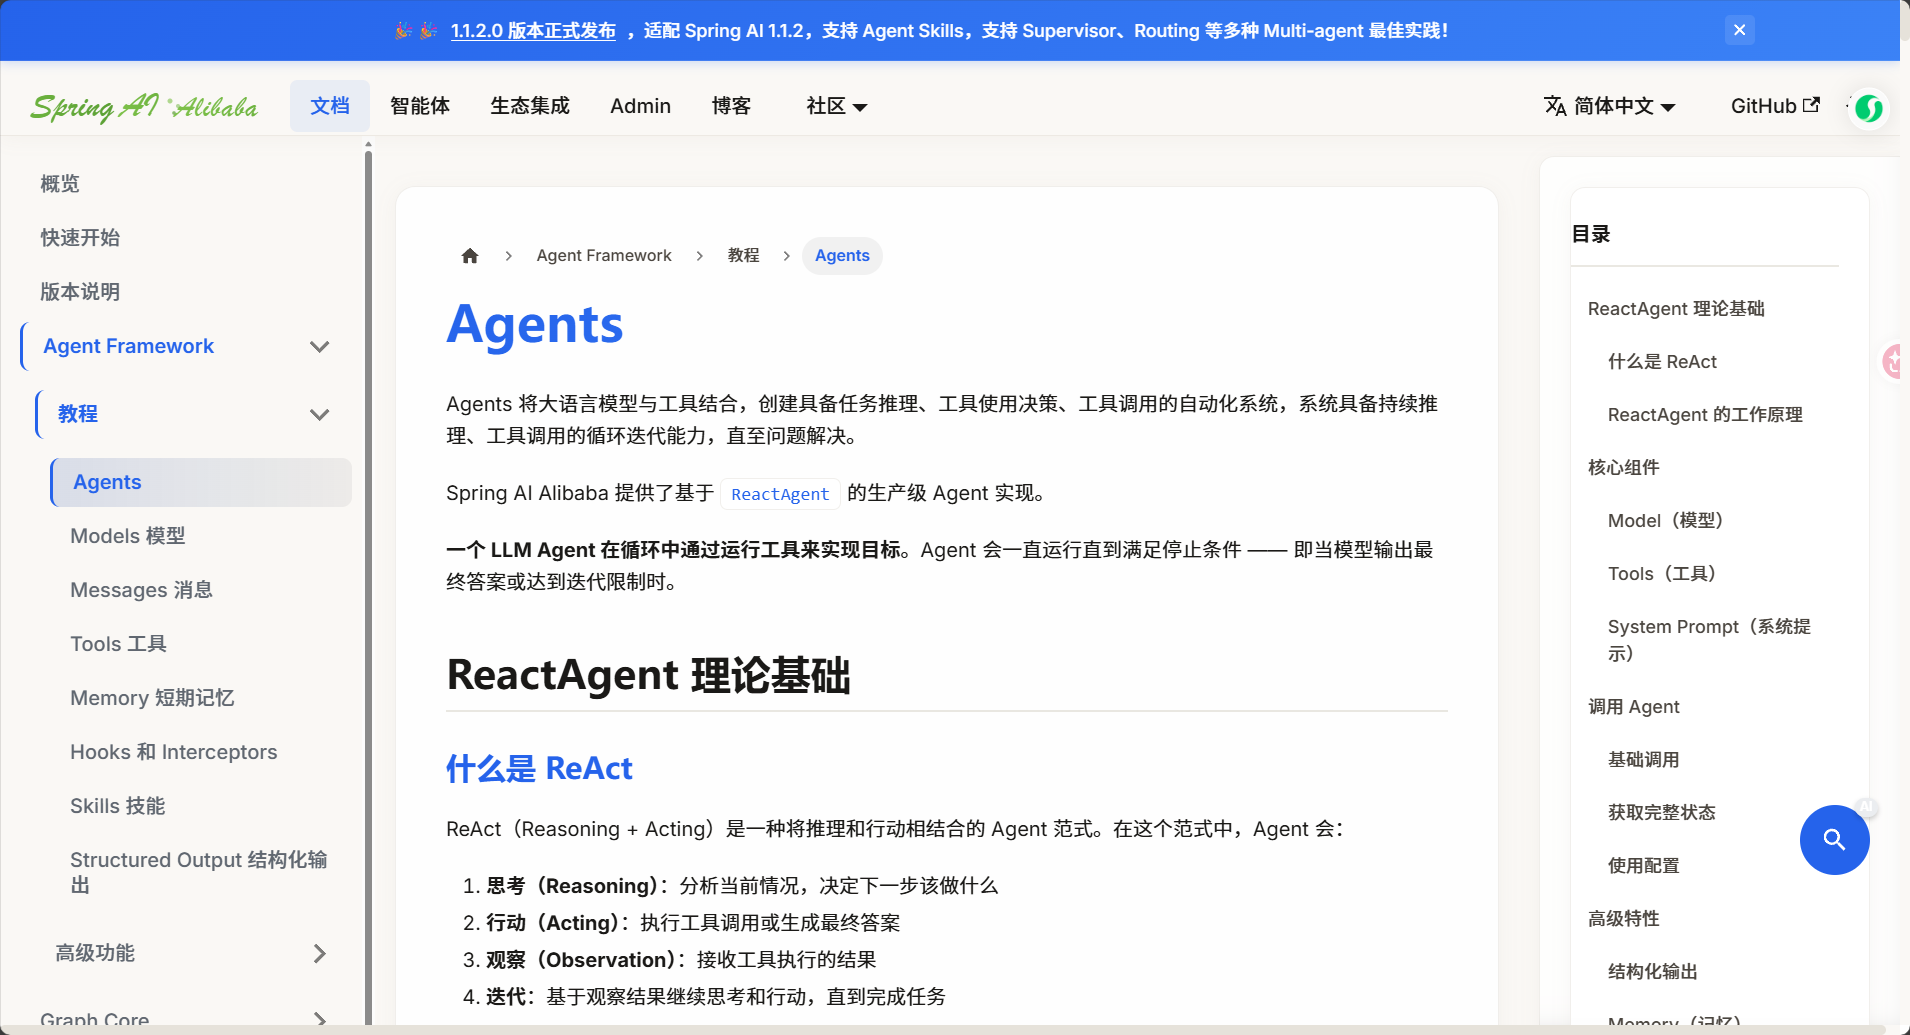The width and height of the screenshot is (1910, 1035).
Task: Collapse the 教程 section chevron
Action: [320, 415]
